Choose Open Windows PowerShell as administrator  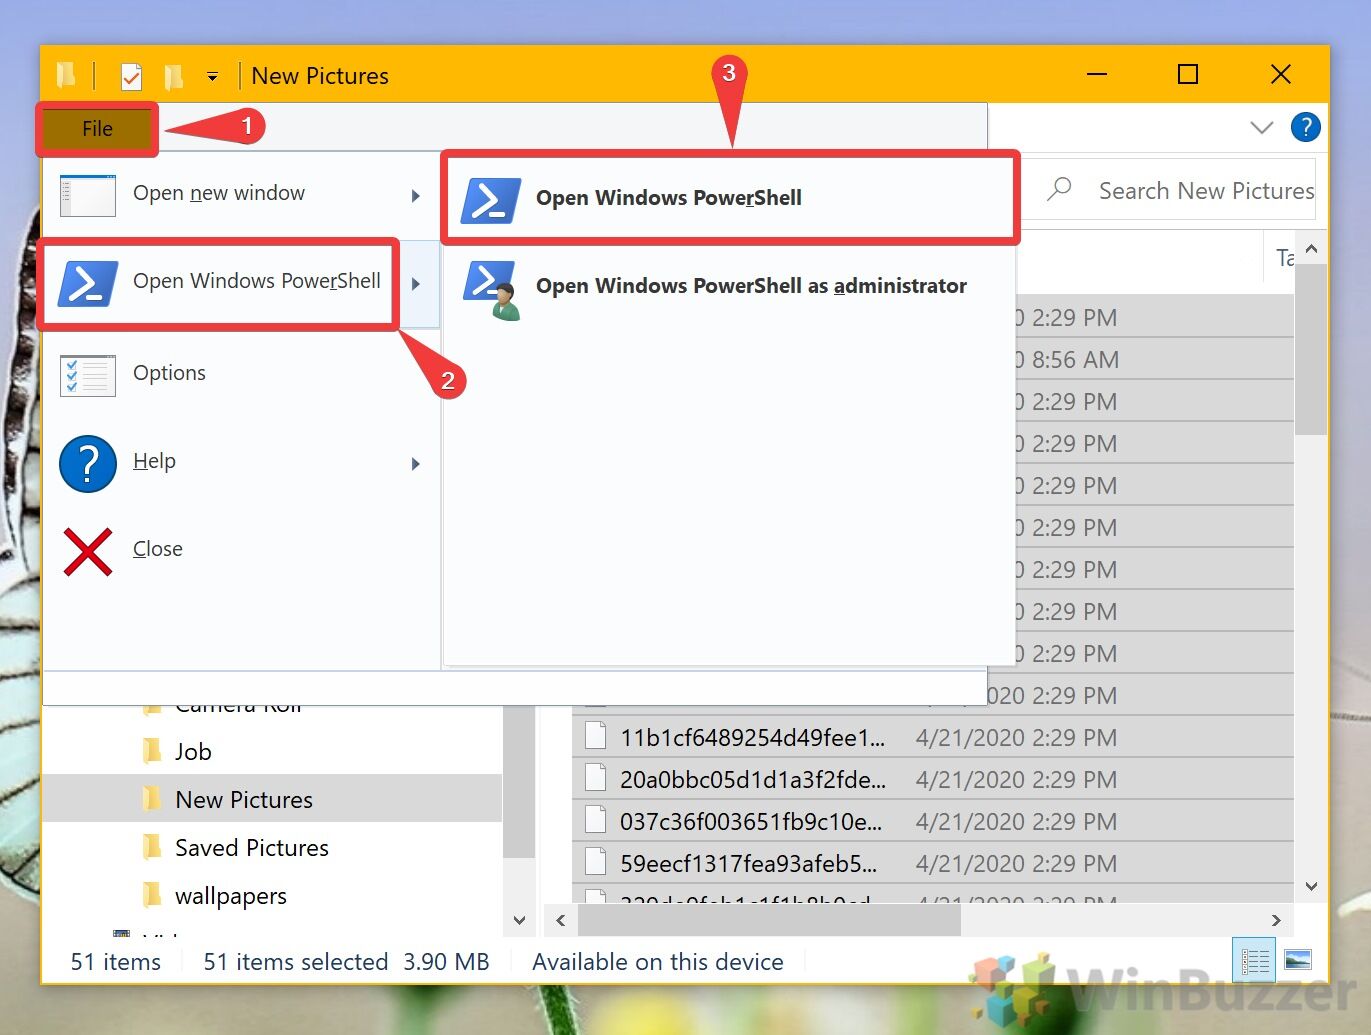[x=730, y=286]
